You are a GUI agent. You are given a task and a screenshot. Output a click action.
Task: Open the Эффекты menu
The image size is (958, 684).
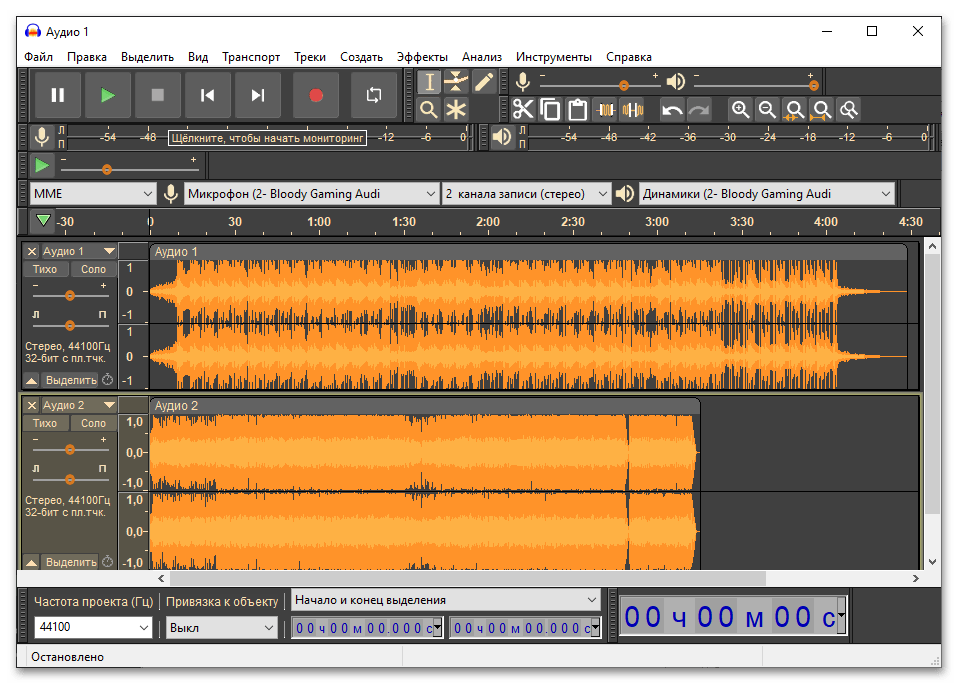[422, 57]
